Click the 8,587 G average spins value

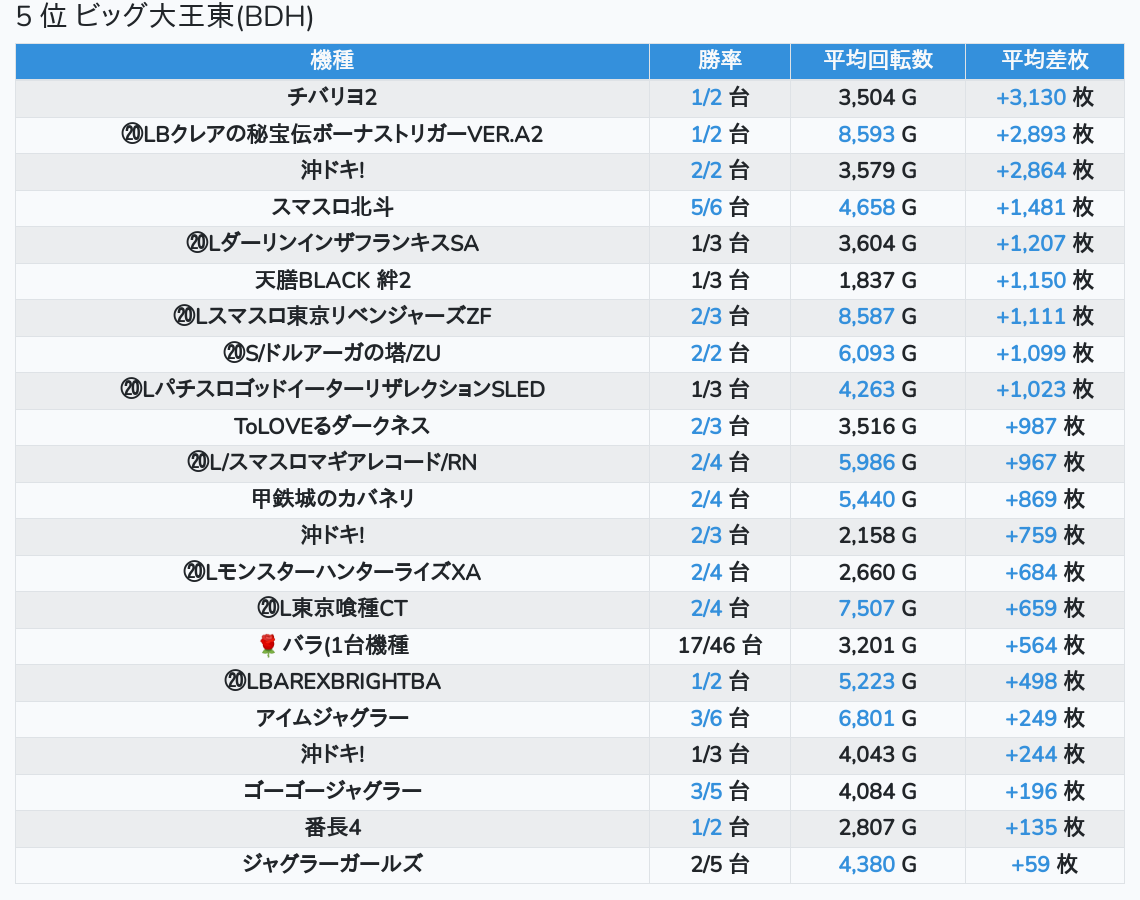point(878,316)
